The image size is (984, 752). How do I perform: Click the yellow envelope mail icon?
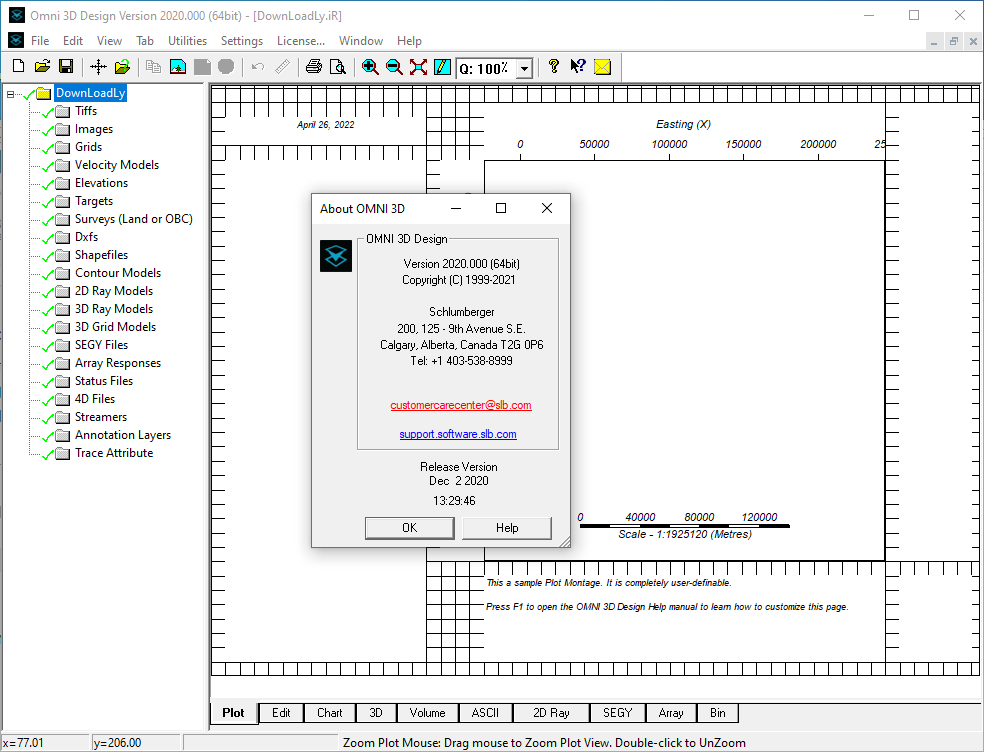(602, 67)
